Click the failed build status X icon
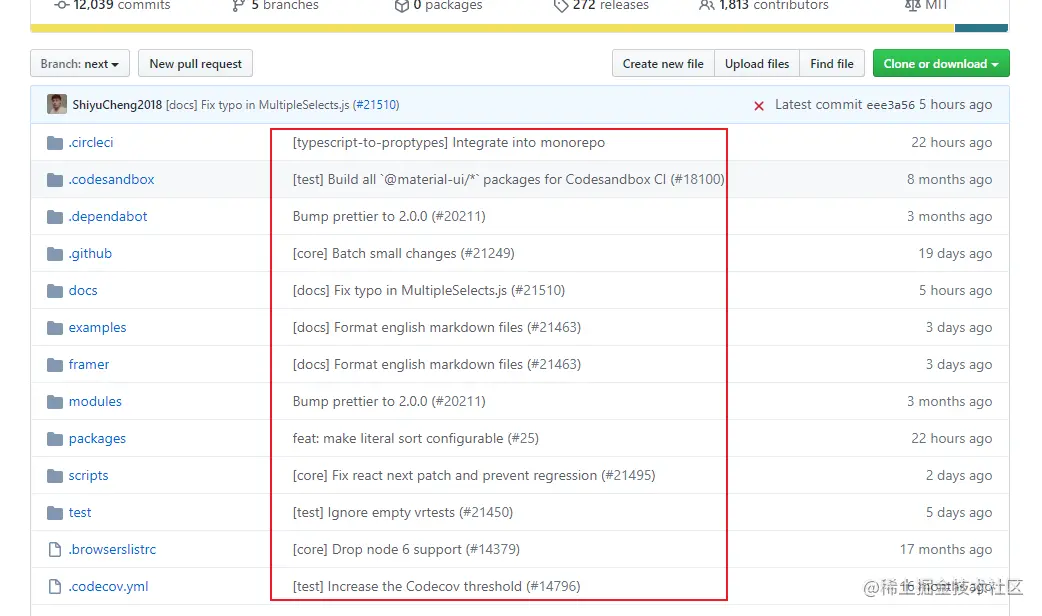This screenshot has width=1042, height=616. pyautogui.click(x=759, y=106)
